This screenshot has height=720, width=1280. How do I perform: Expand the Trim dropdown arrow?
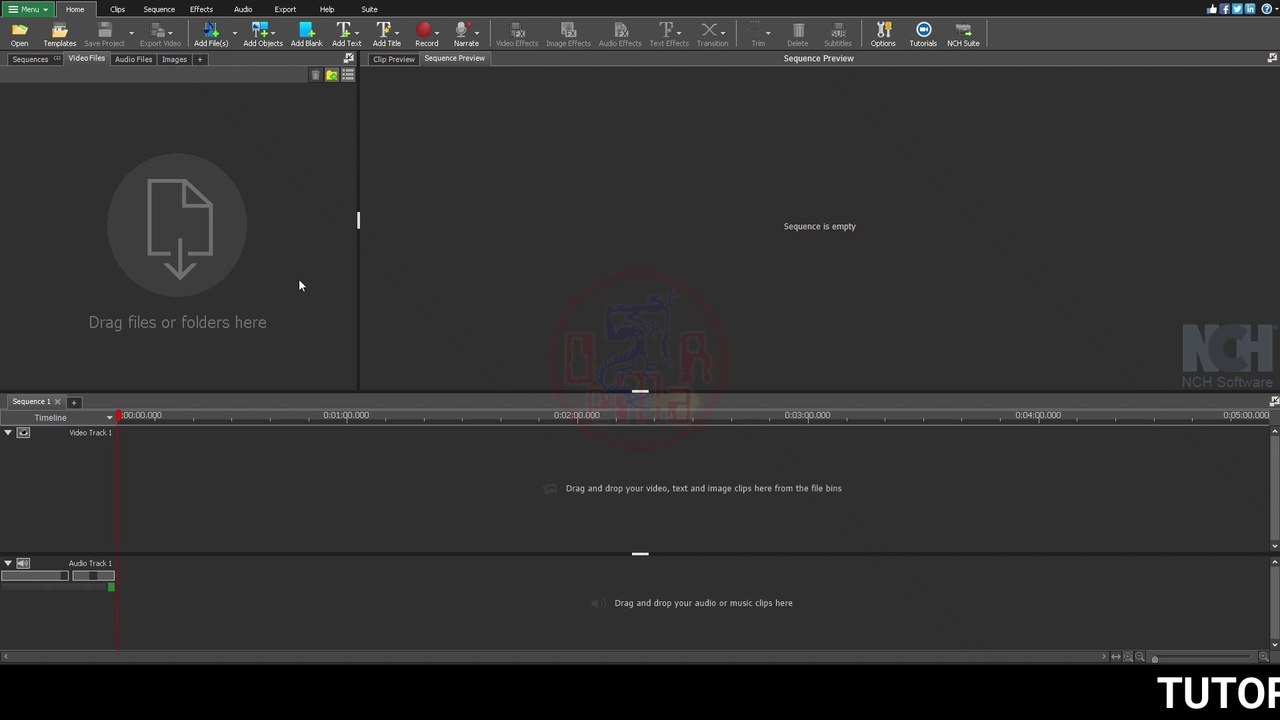[x=768, y=33]
